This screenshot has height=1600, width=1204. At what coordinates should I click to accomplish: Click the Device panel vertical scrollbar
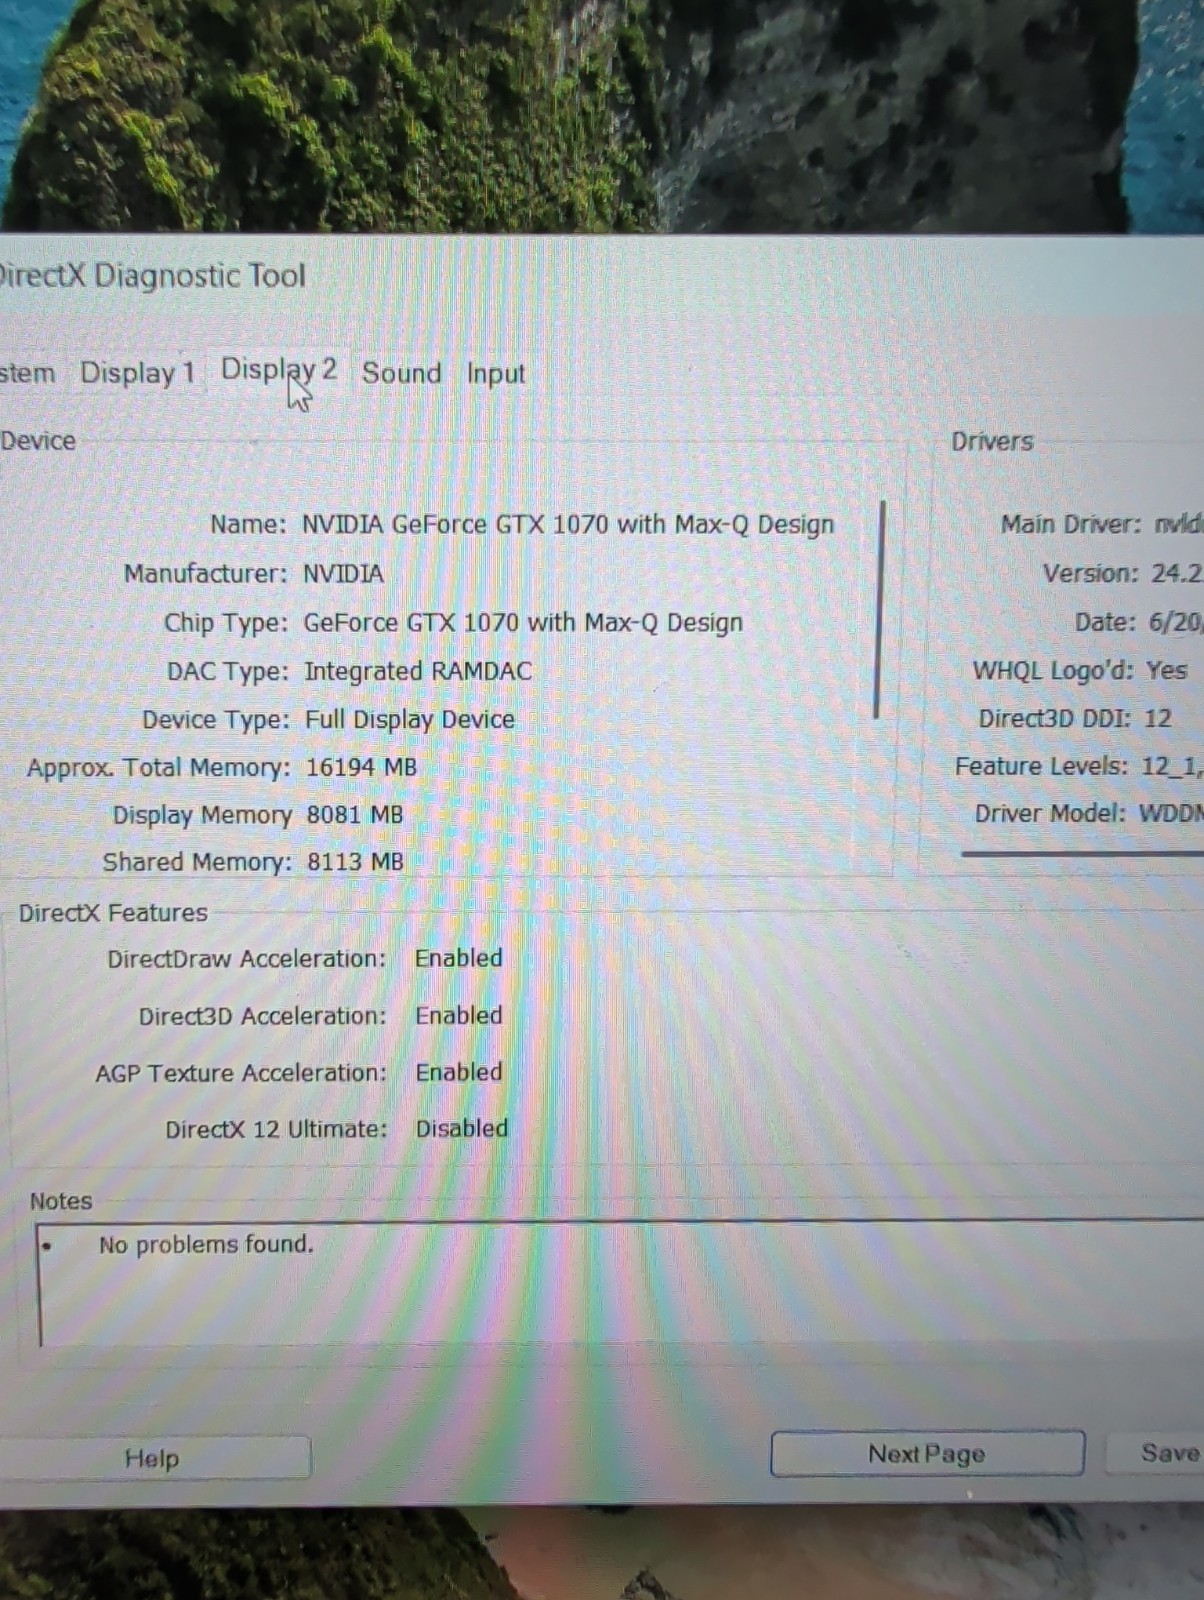pos(879,610)
